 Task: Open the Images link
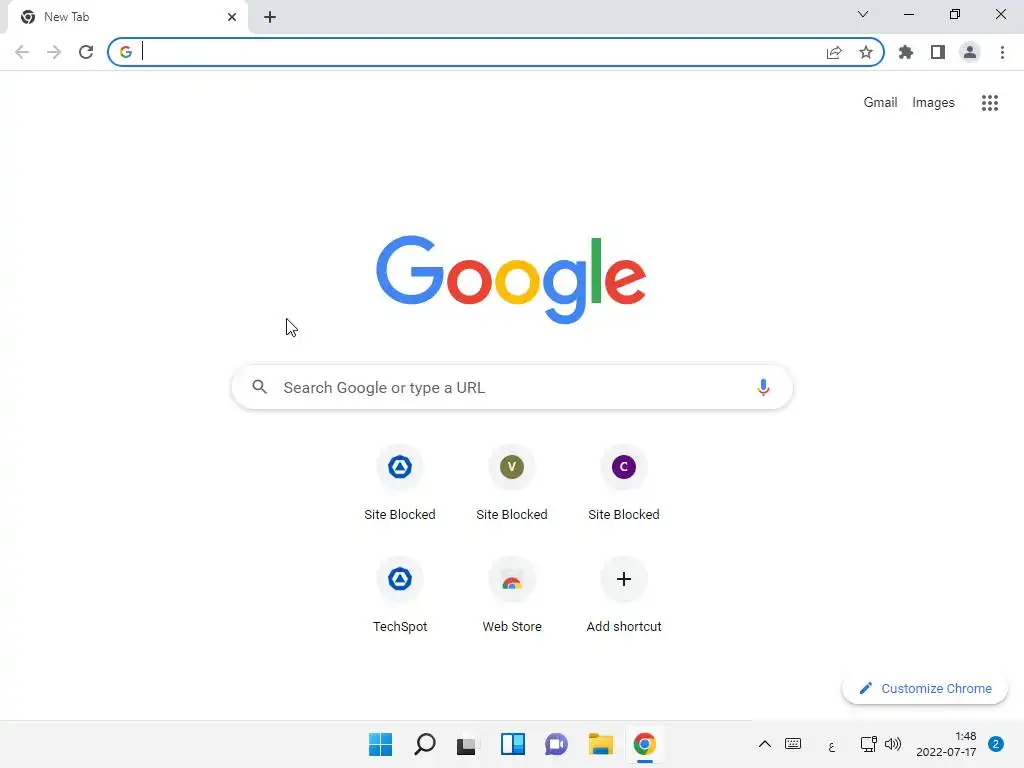[x=933, y=103]
